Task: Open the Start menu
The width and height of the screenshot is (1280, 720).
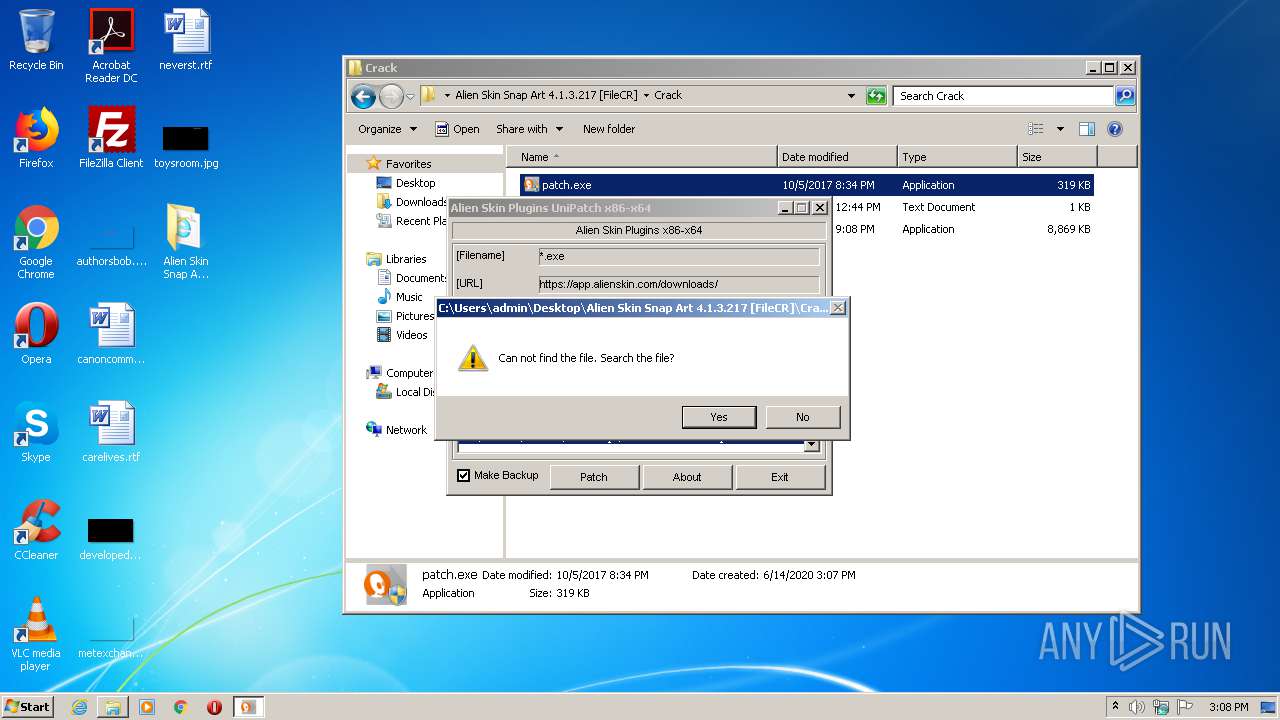Action: (x=28, y=707)
